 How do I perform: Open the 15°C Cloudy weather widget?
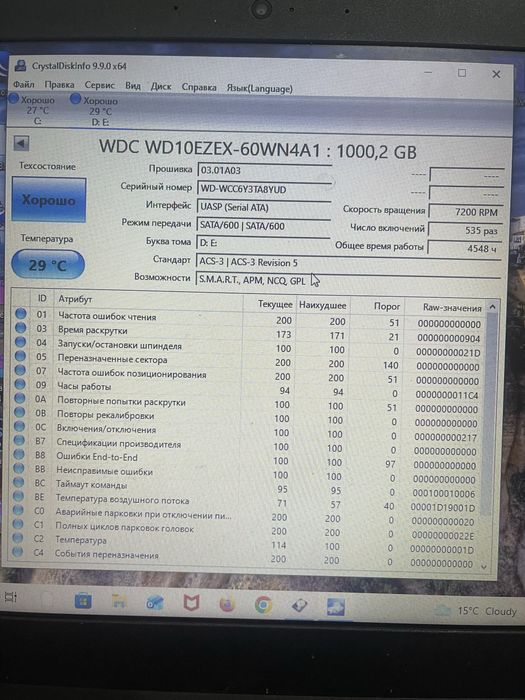click(x=477, y=611)
